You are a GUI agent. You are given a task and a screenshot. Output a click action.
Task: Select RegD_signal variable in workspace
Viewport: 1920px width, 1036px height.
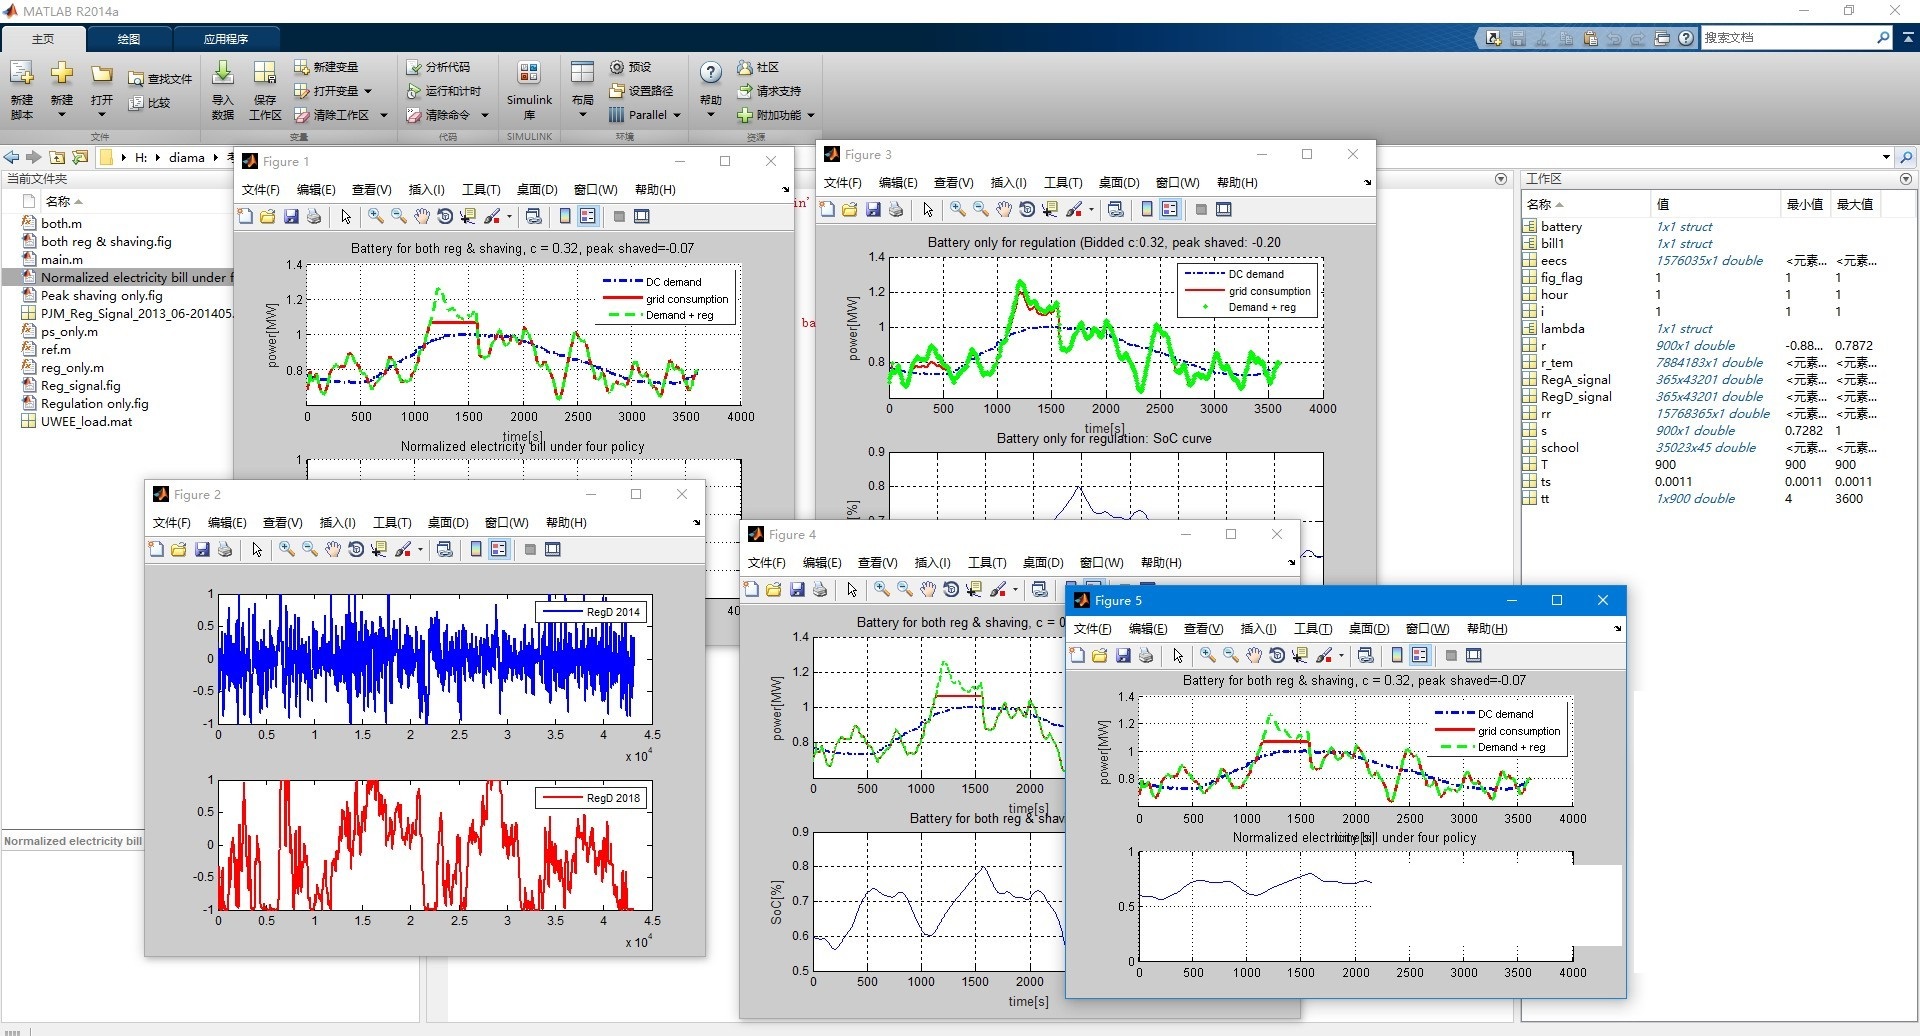coord(1576,397)
